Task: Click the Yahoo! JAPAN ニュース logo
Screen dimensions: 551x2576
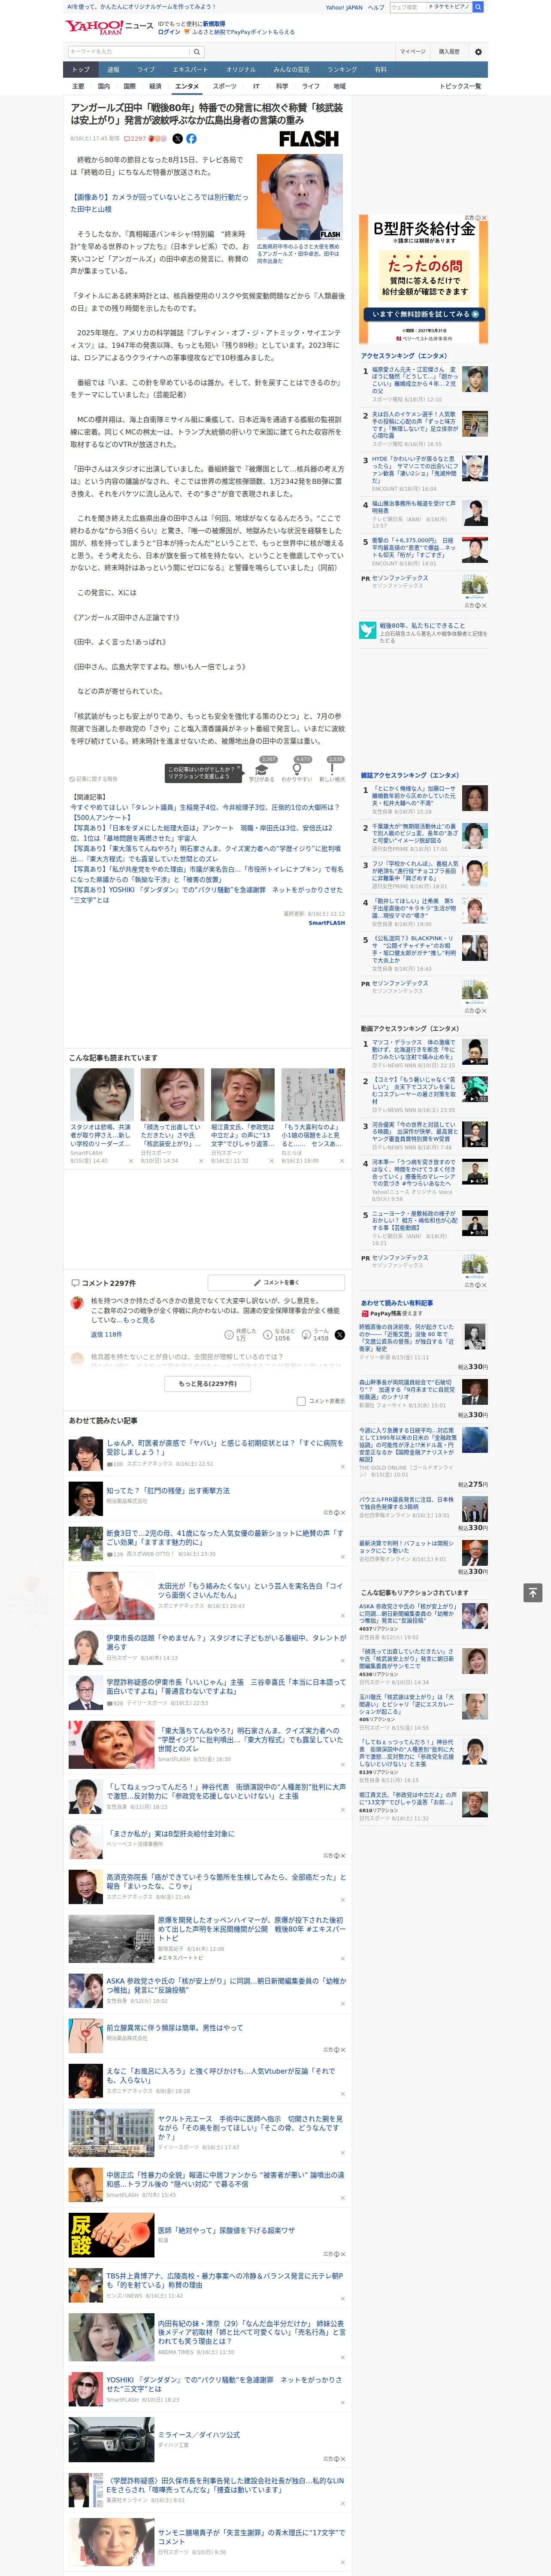Action: (110, 26)
